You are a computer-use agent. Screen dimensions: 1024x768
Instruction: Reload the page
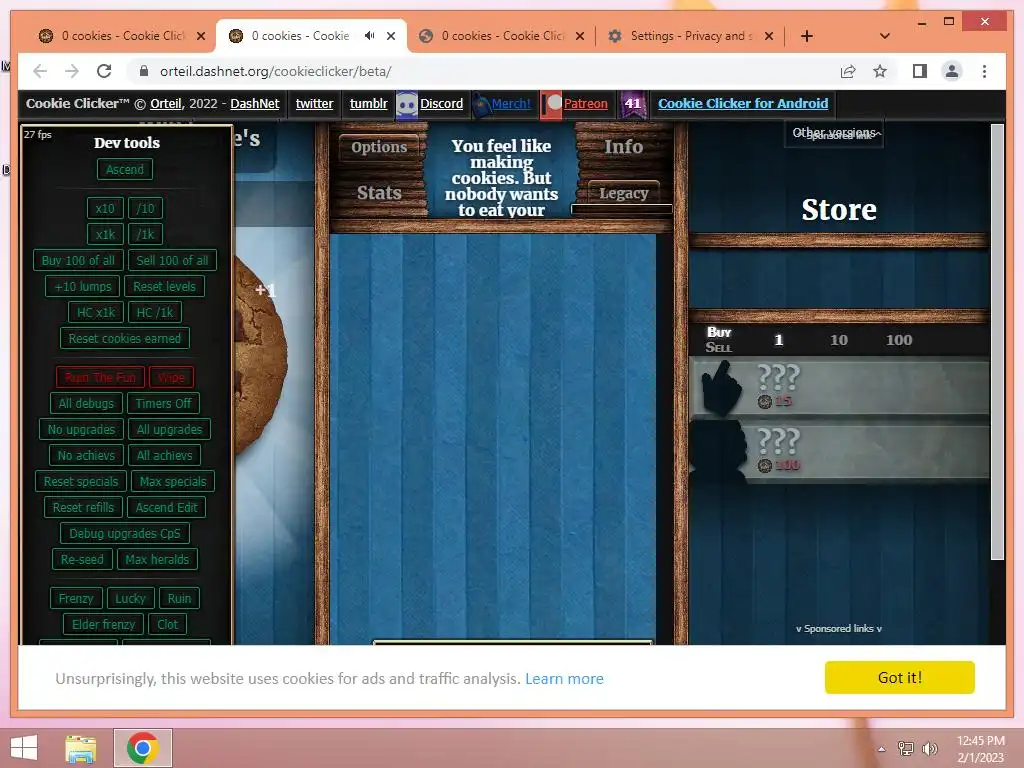pos(104,71)
